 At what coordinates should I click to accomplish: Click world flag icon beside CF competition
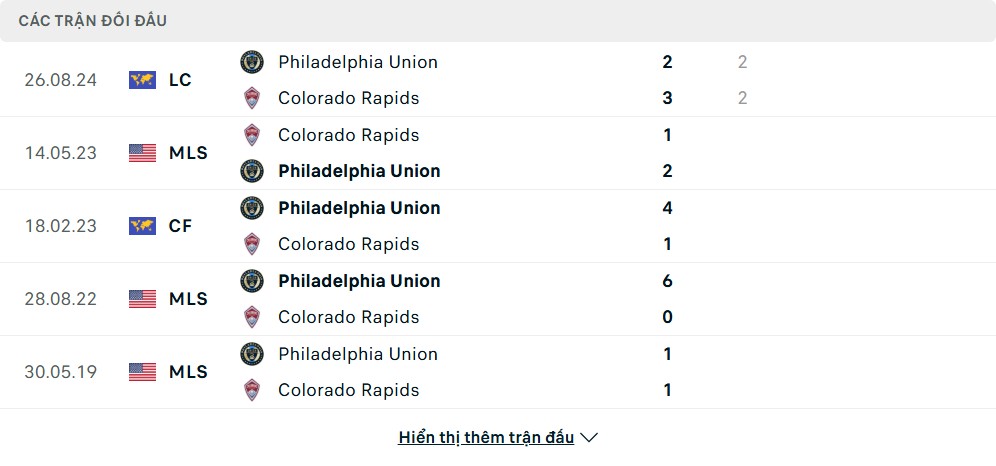pyautogui.click(x=143, y=226)
